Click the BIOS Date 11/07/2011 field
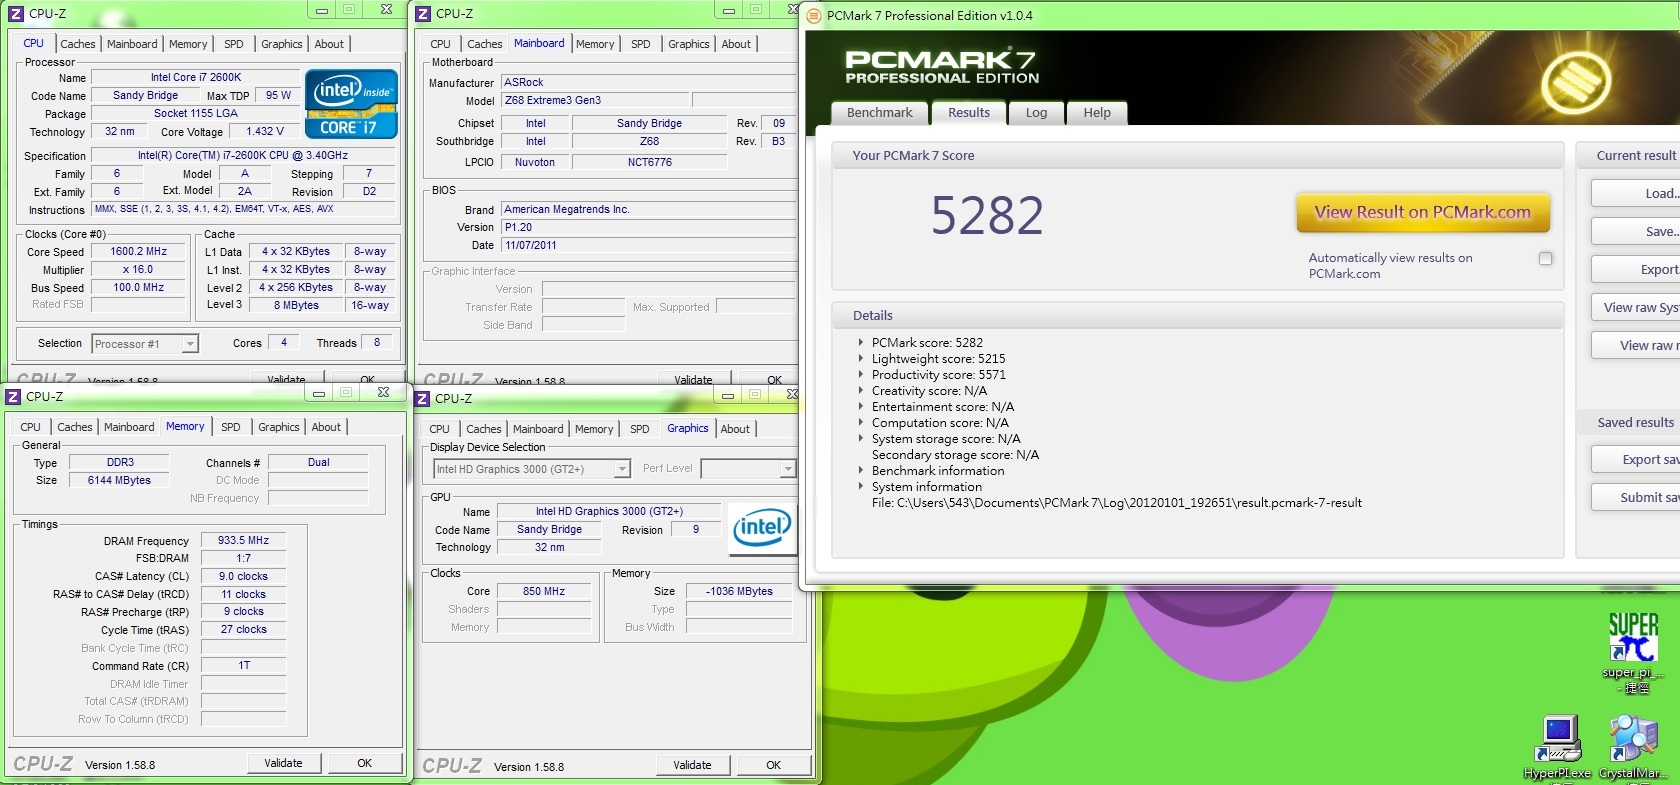This screenshot has width=1680, height=785. (648, 245)
